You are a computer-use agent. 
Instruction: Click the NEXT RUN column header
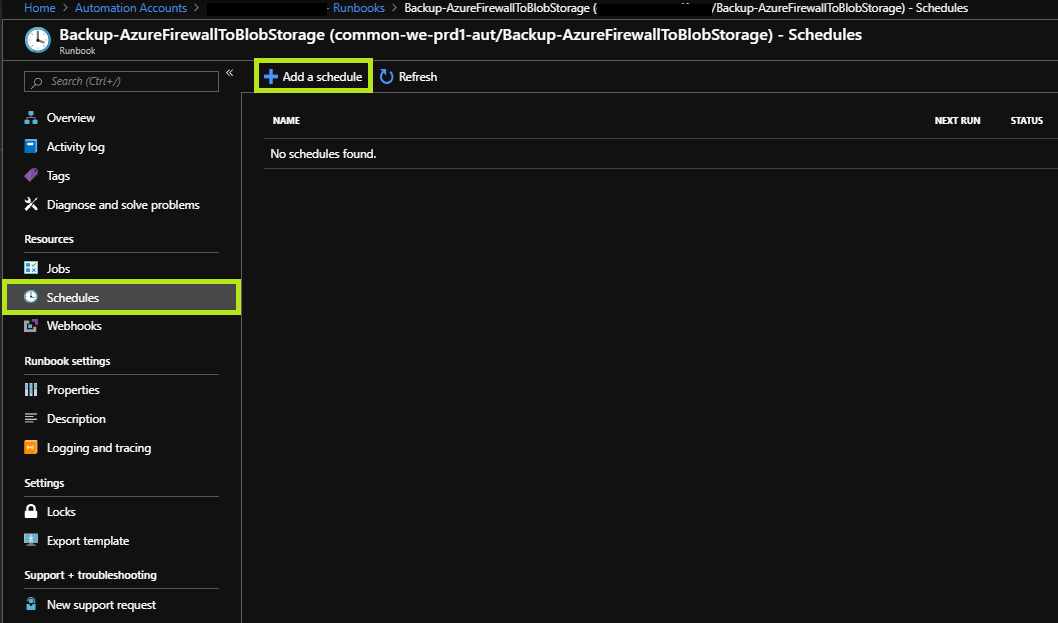[957, 120]
